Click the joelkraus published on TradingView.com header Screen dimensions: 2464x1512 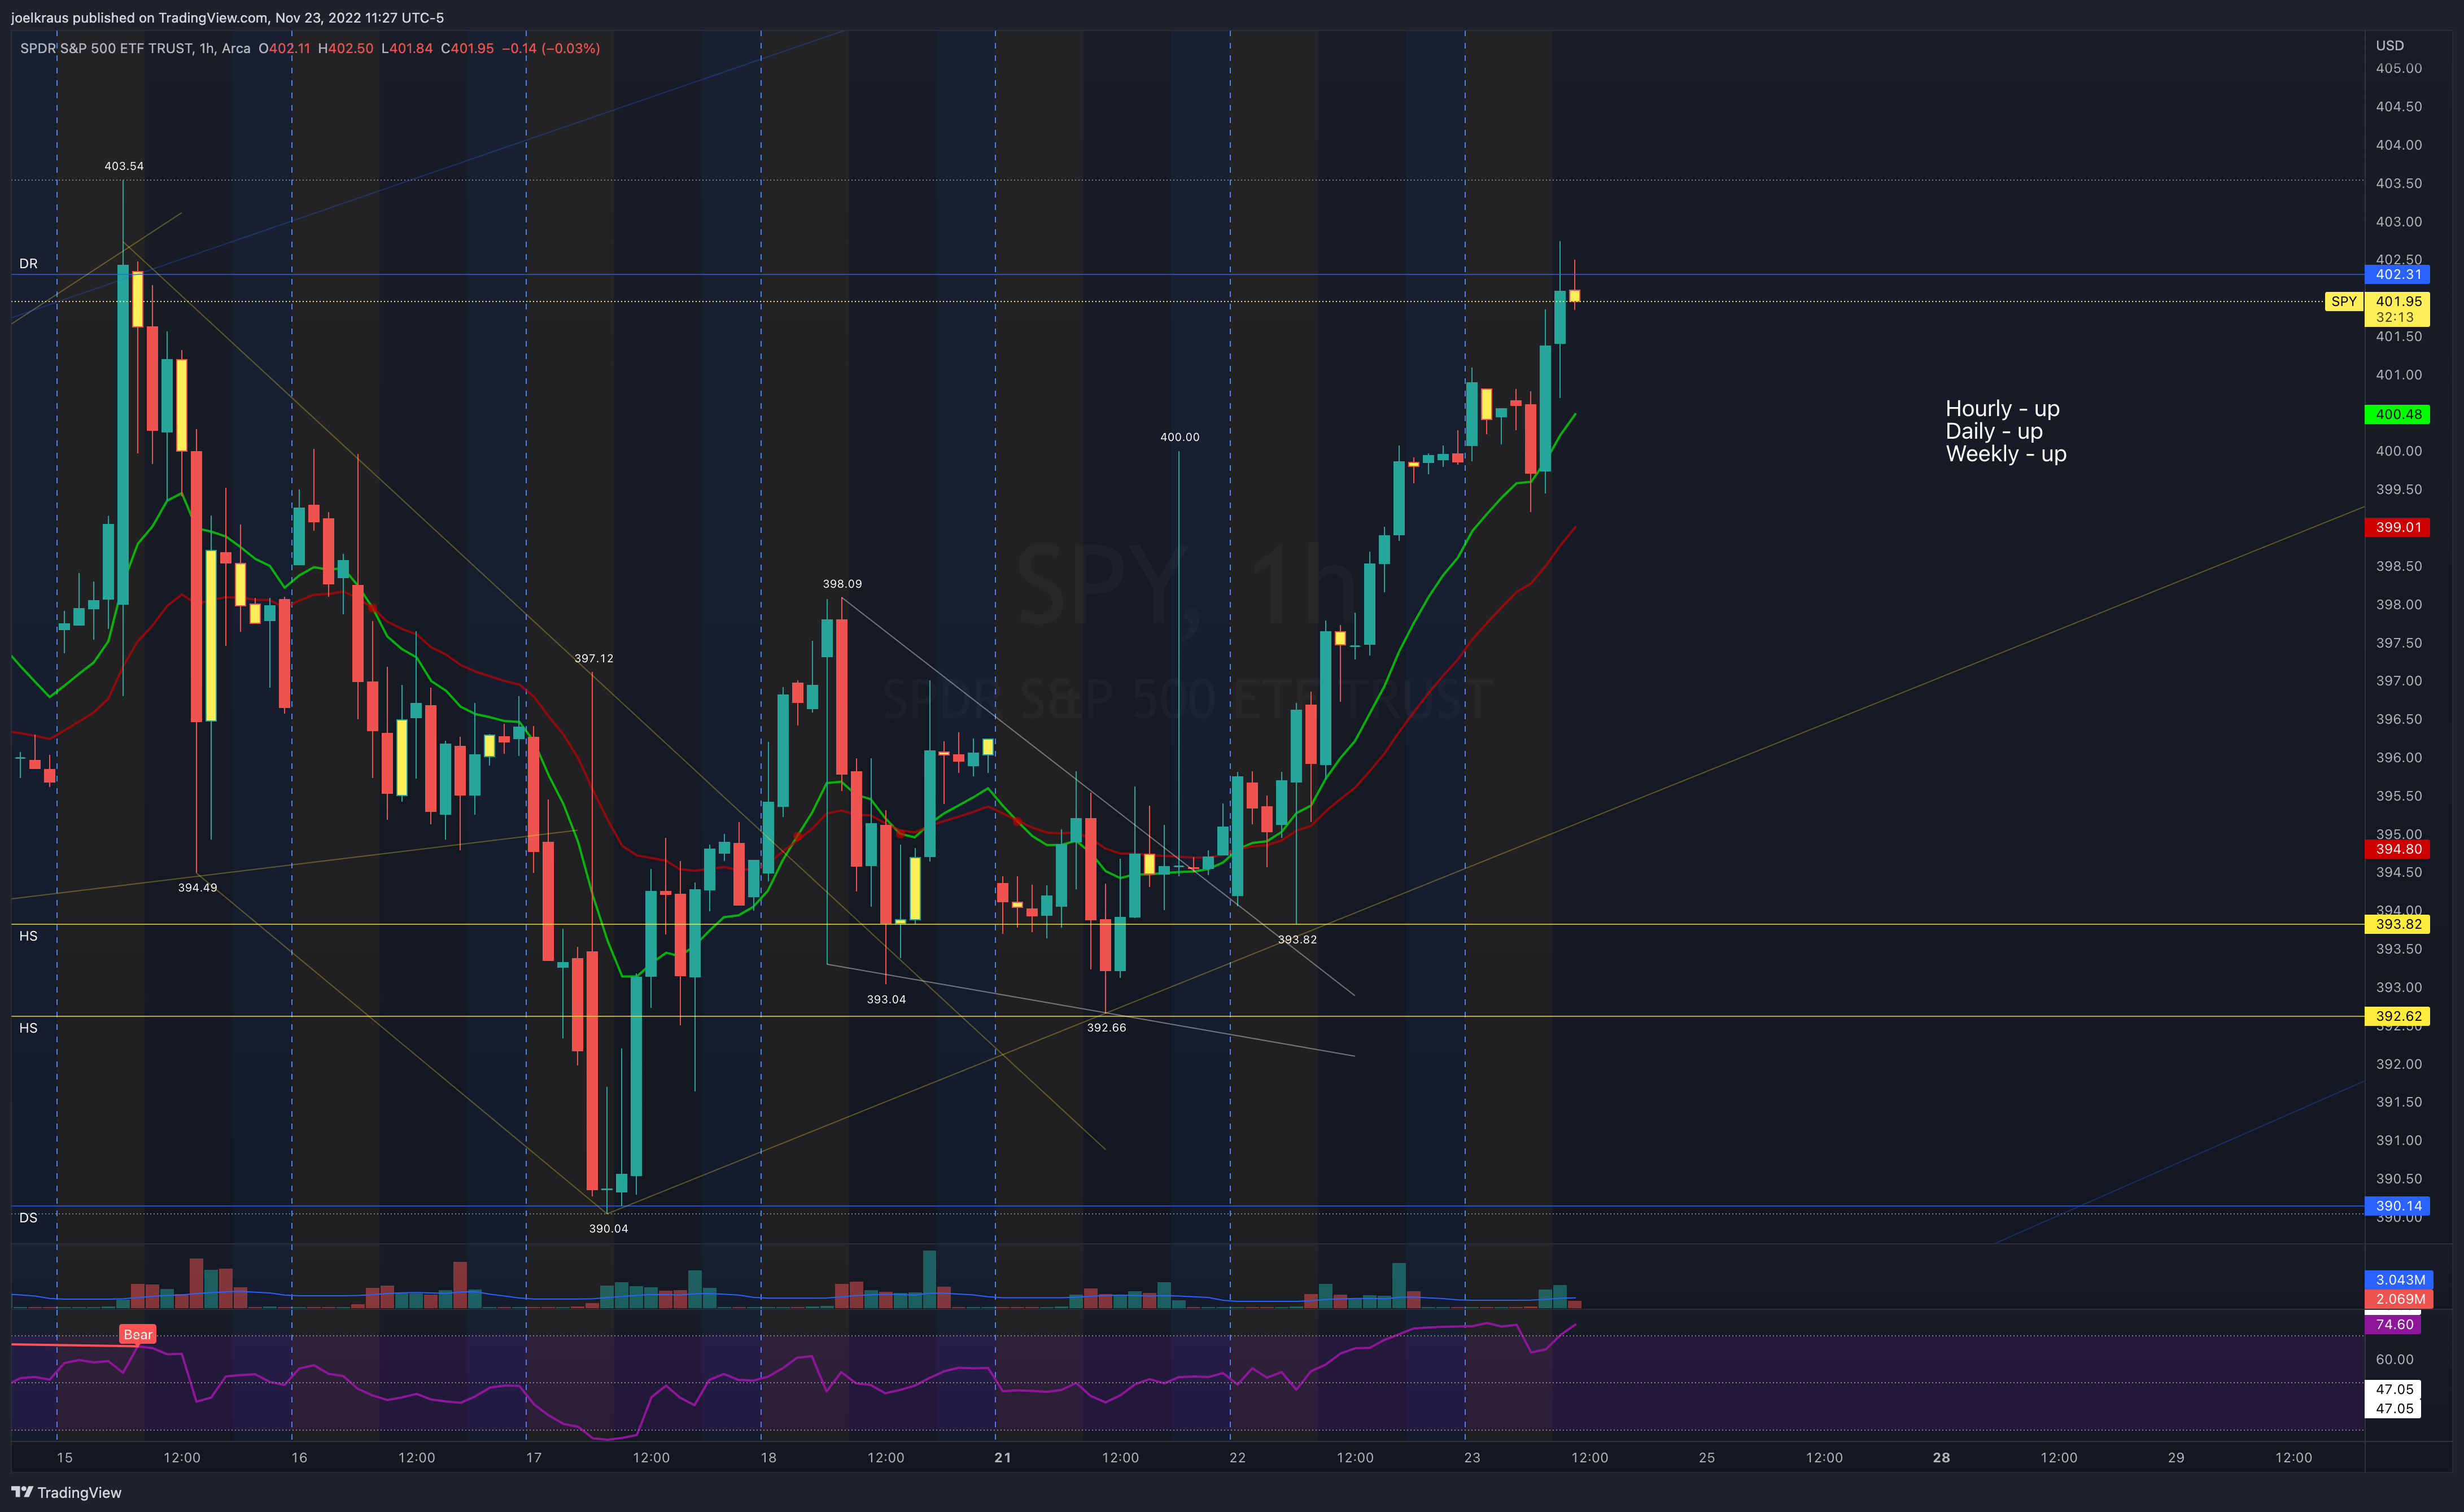227,17
